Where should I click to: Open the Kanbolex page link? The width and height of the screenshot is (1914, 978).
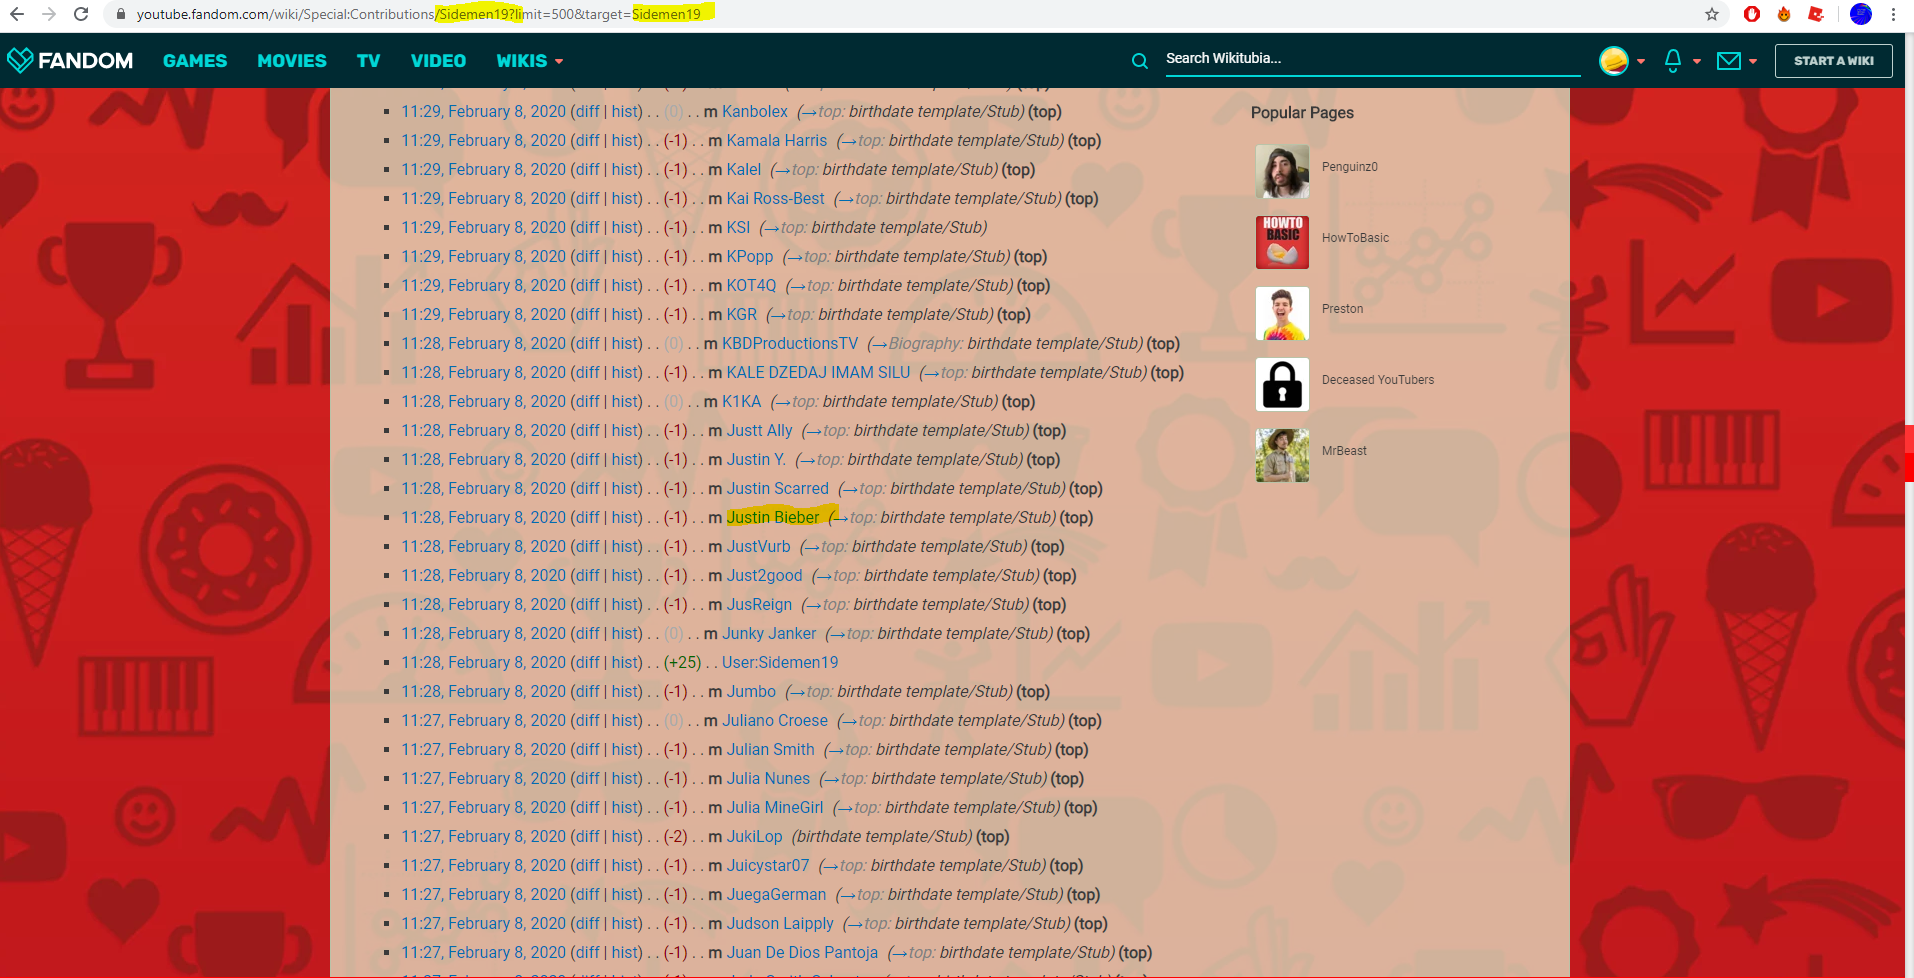coord(755,111)
